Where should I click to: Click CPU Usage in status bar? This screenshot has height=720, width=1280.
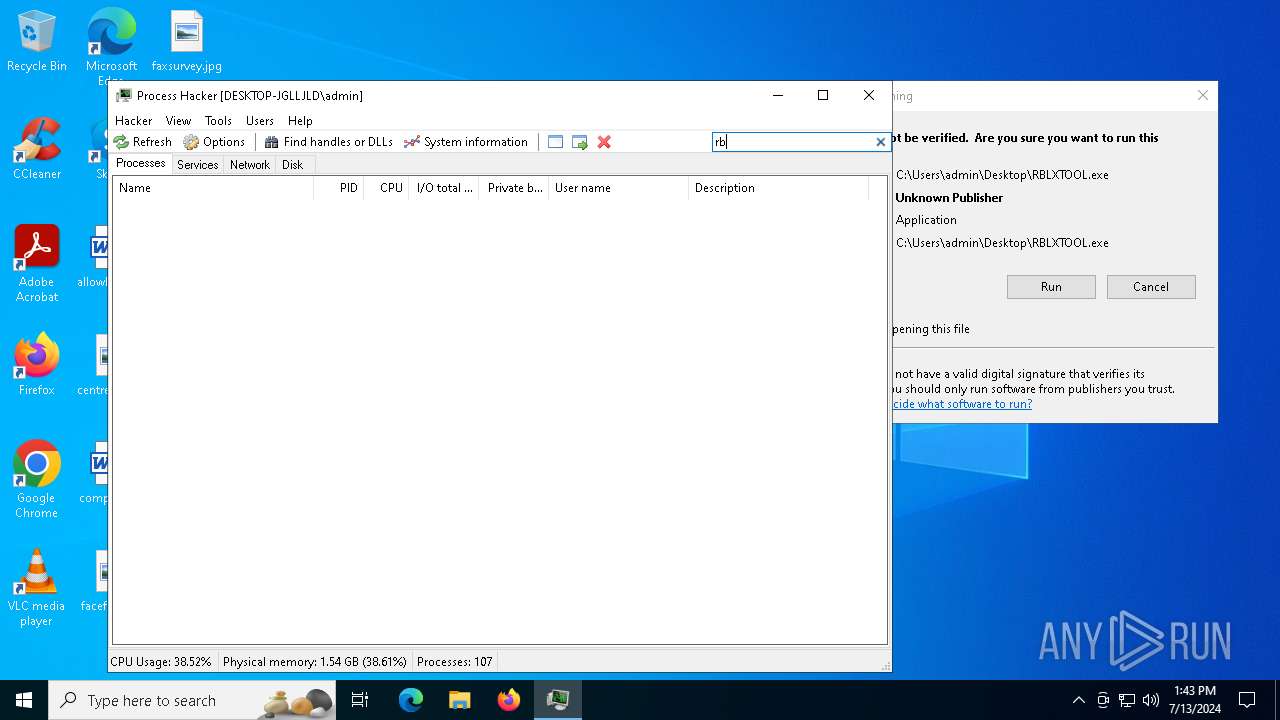click(x=161, y=662)
